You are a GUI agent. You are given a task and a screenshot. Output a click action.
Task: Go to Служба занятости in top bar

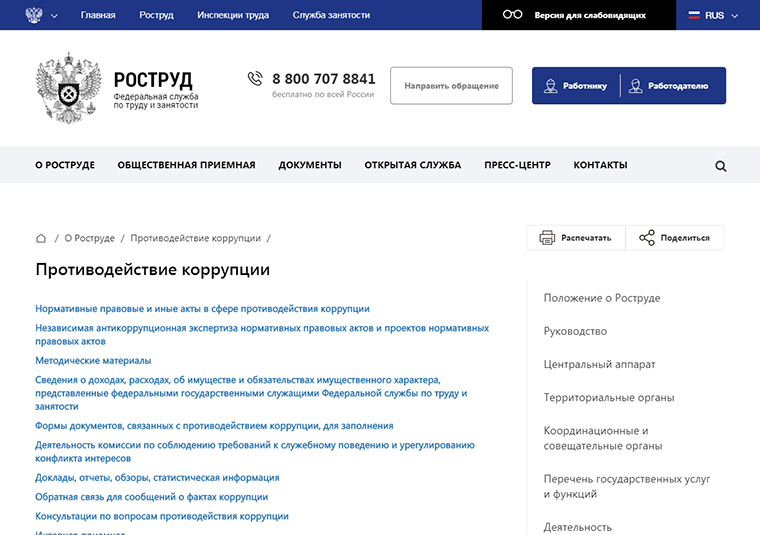point(331,15)
